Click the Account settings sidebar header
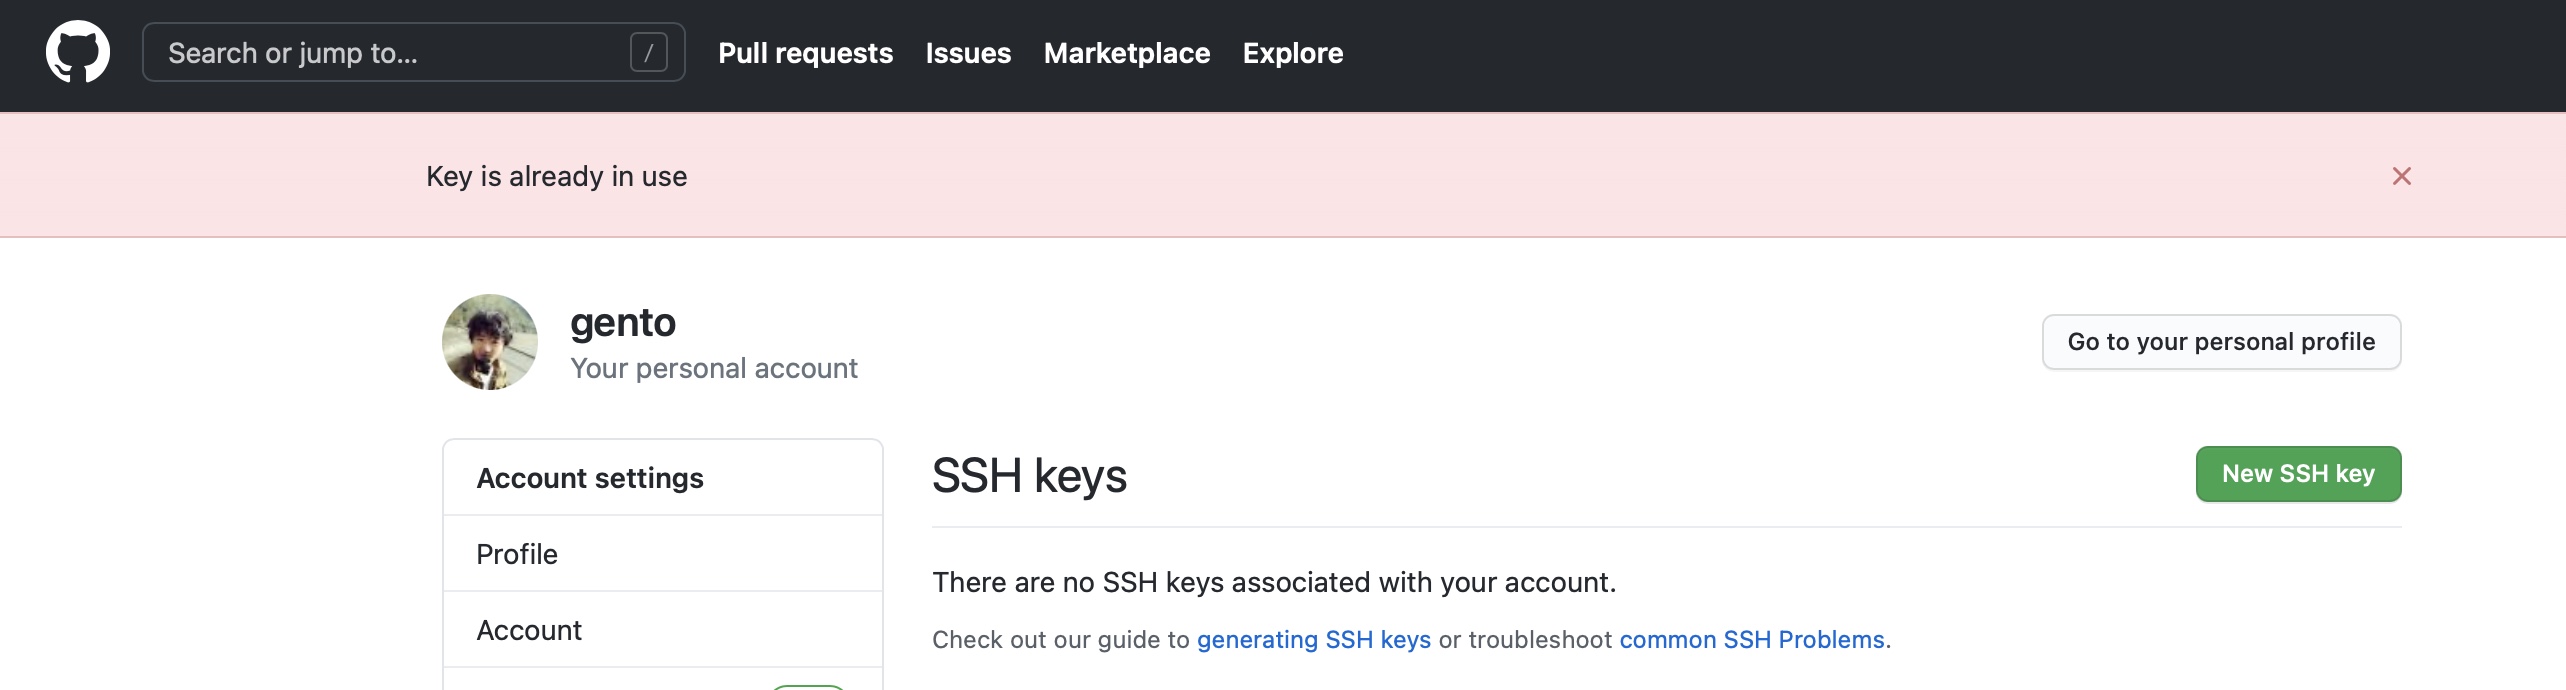The width and height of the screenshot is (2566, 690). (x=590, y=478)
